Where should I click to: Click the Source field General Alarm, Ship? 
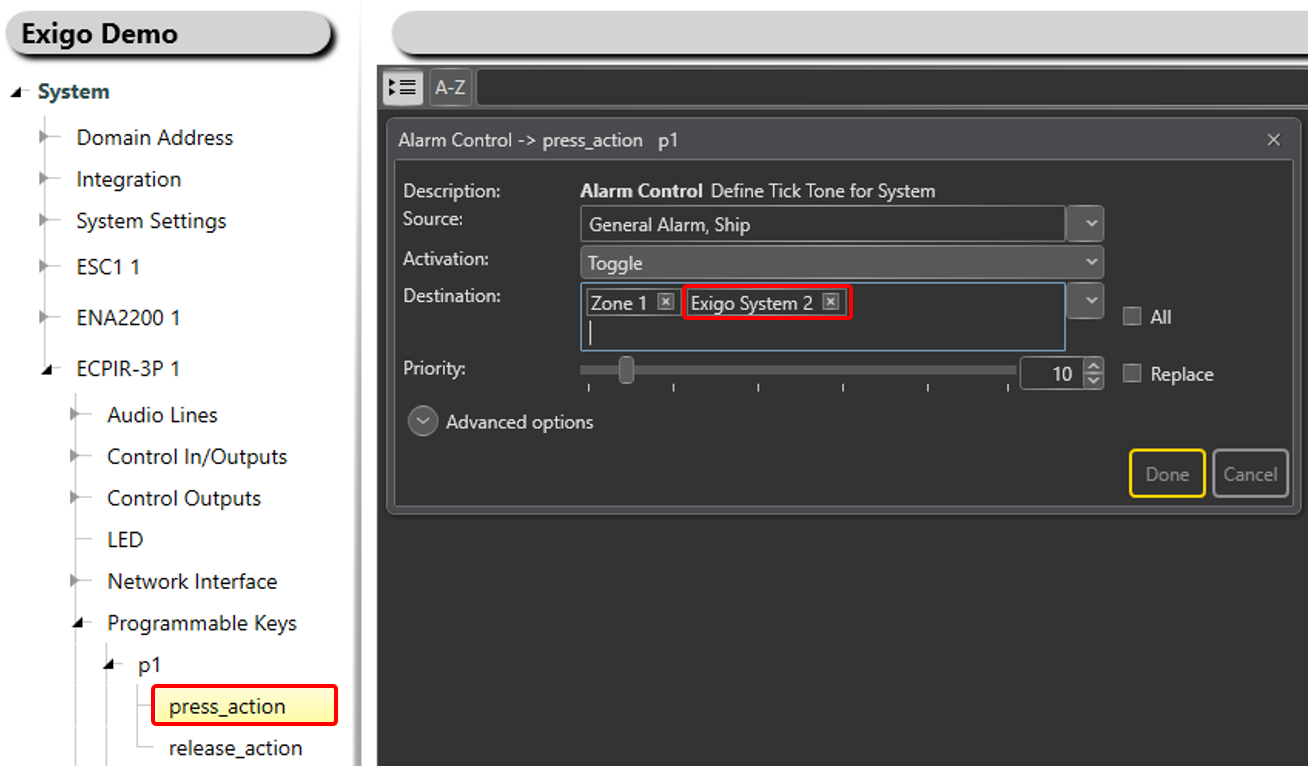(x=823, y=224)
